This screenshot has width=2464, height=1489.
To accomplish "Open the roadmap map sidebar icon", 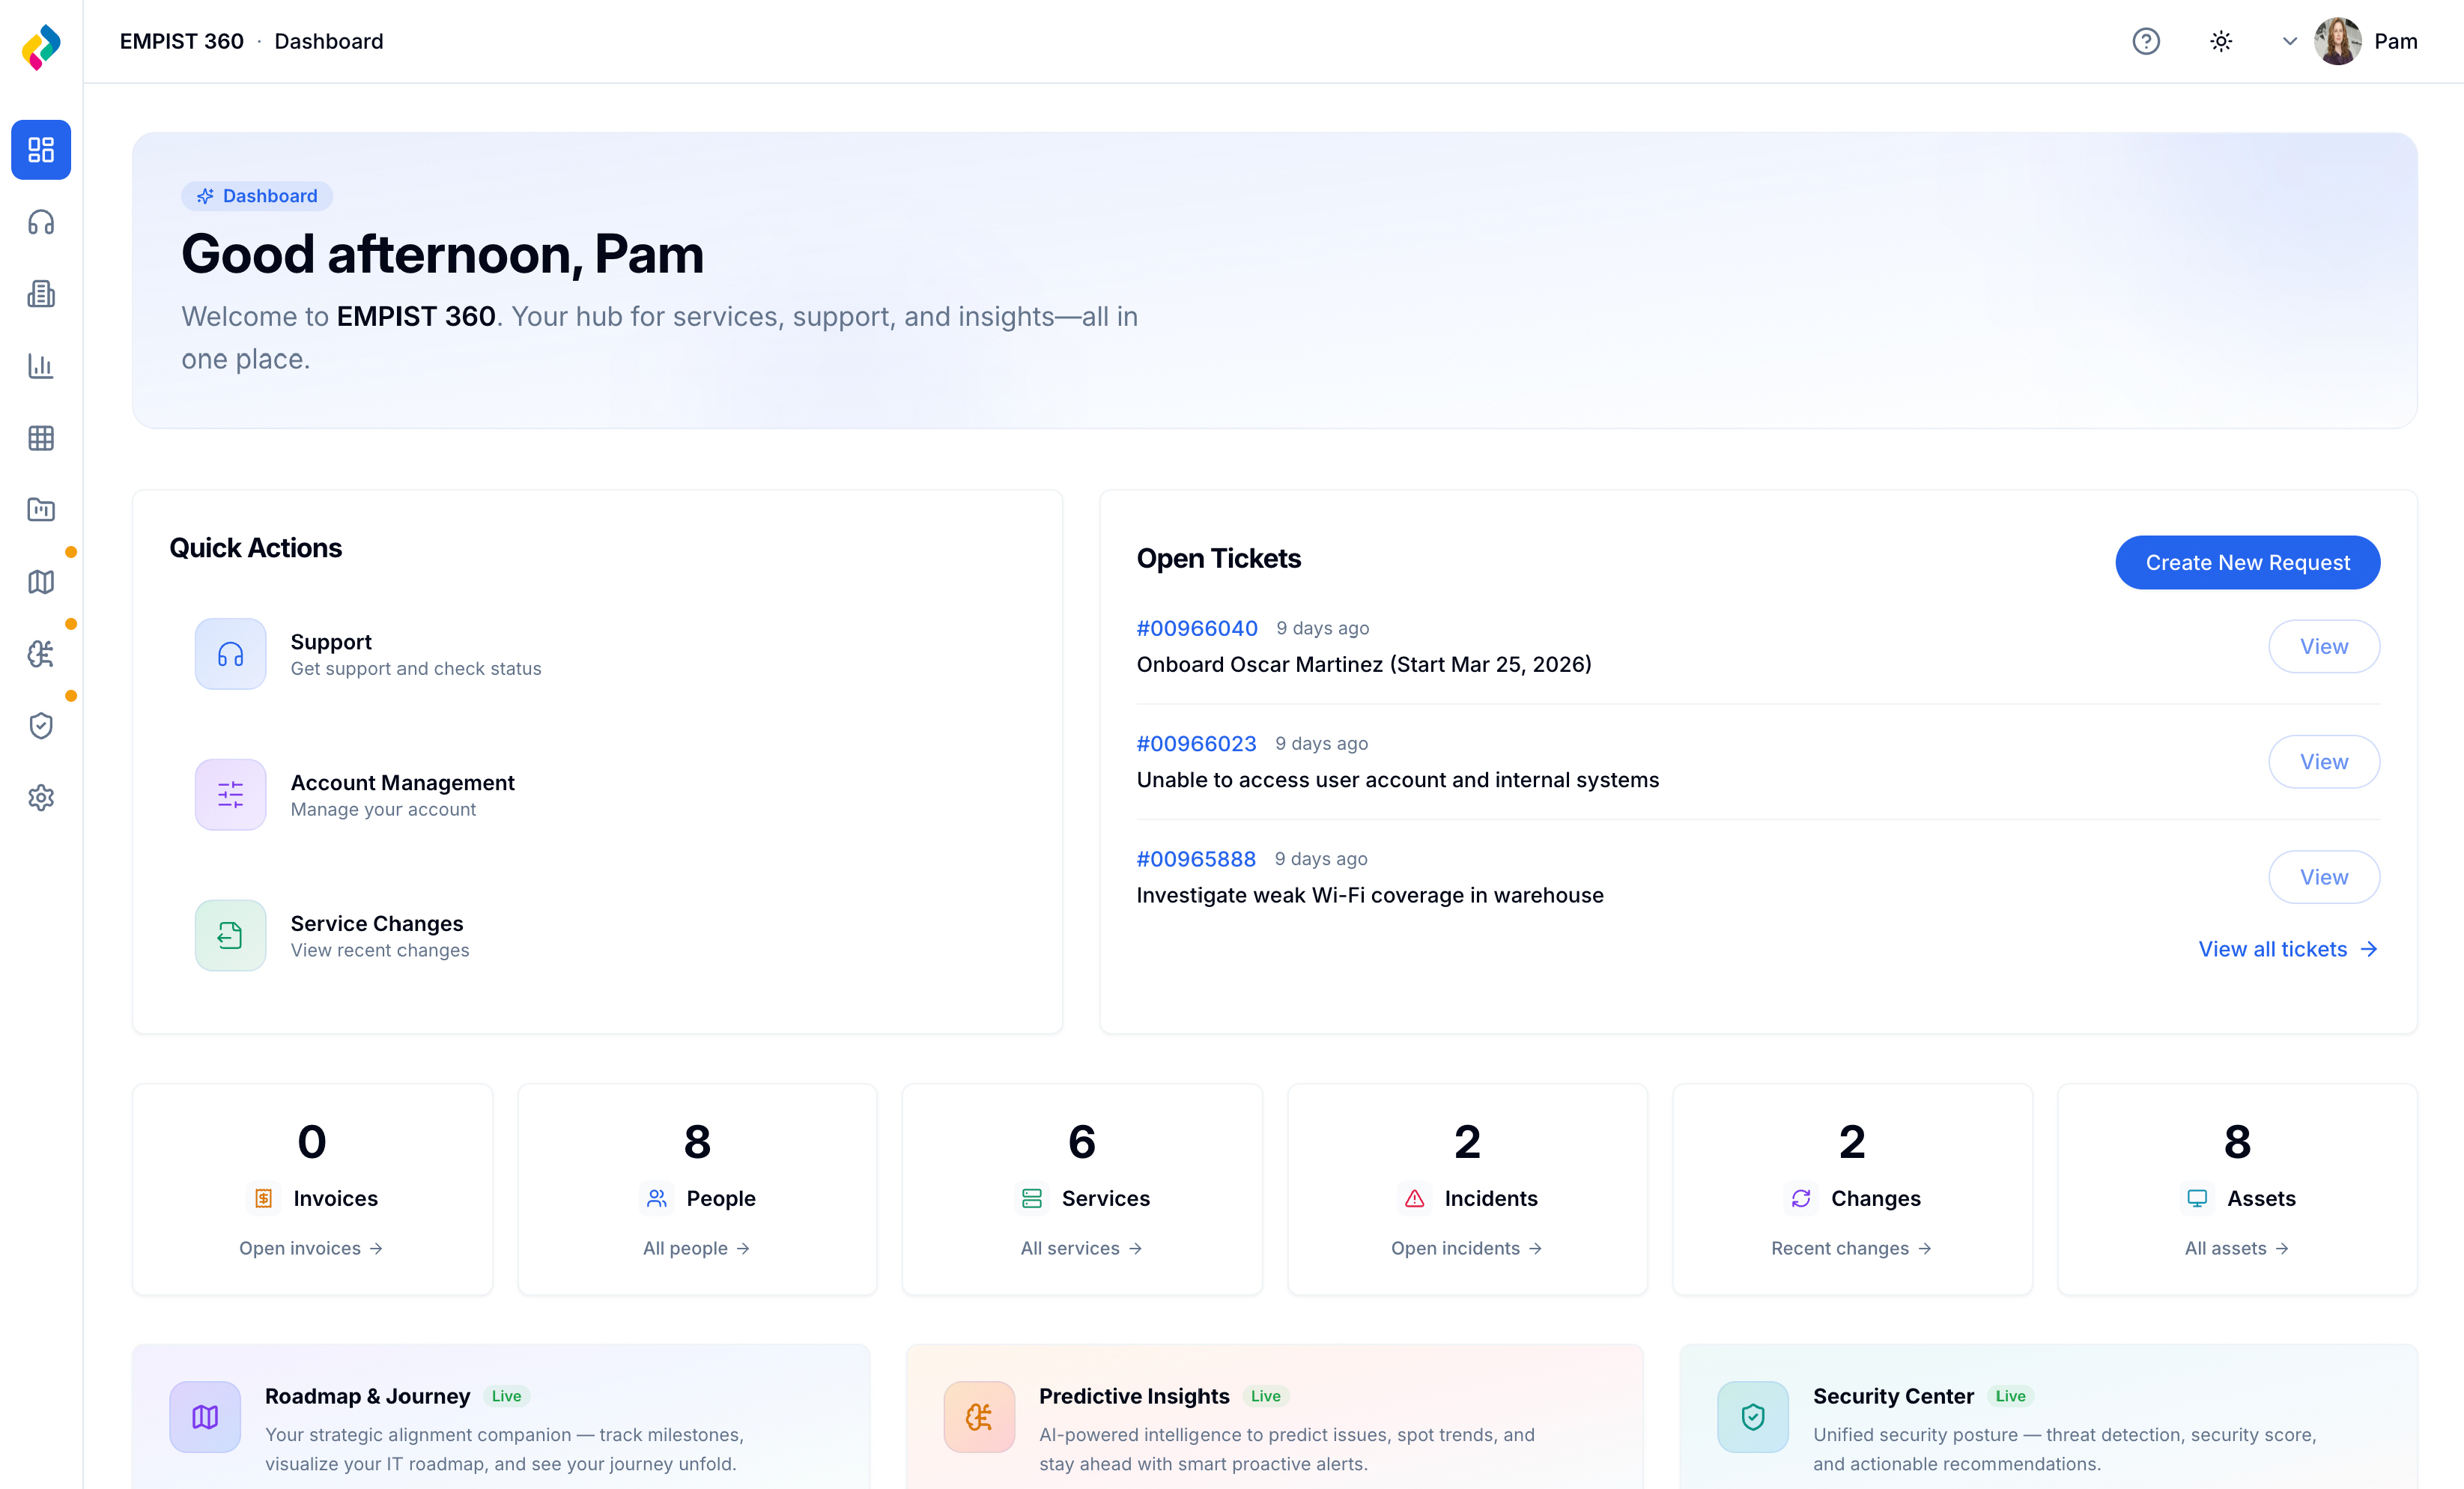I will pyautogui.click(x=41, y=582).
